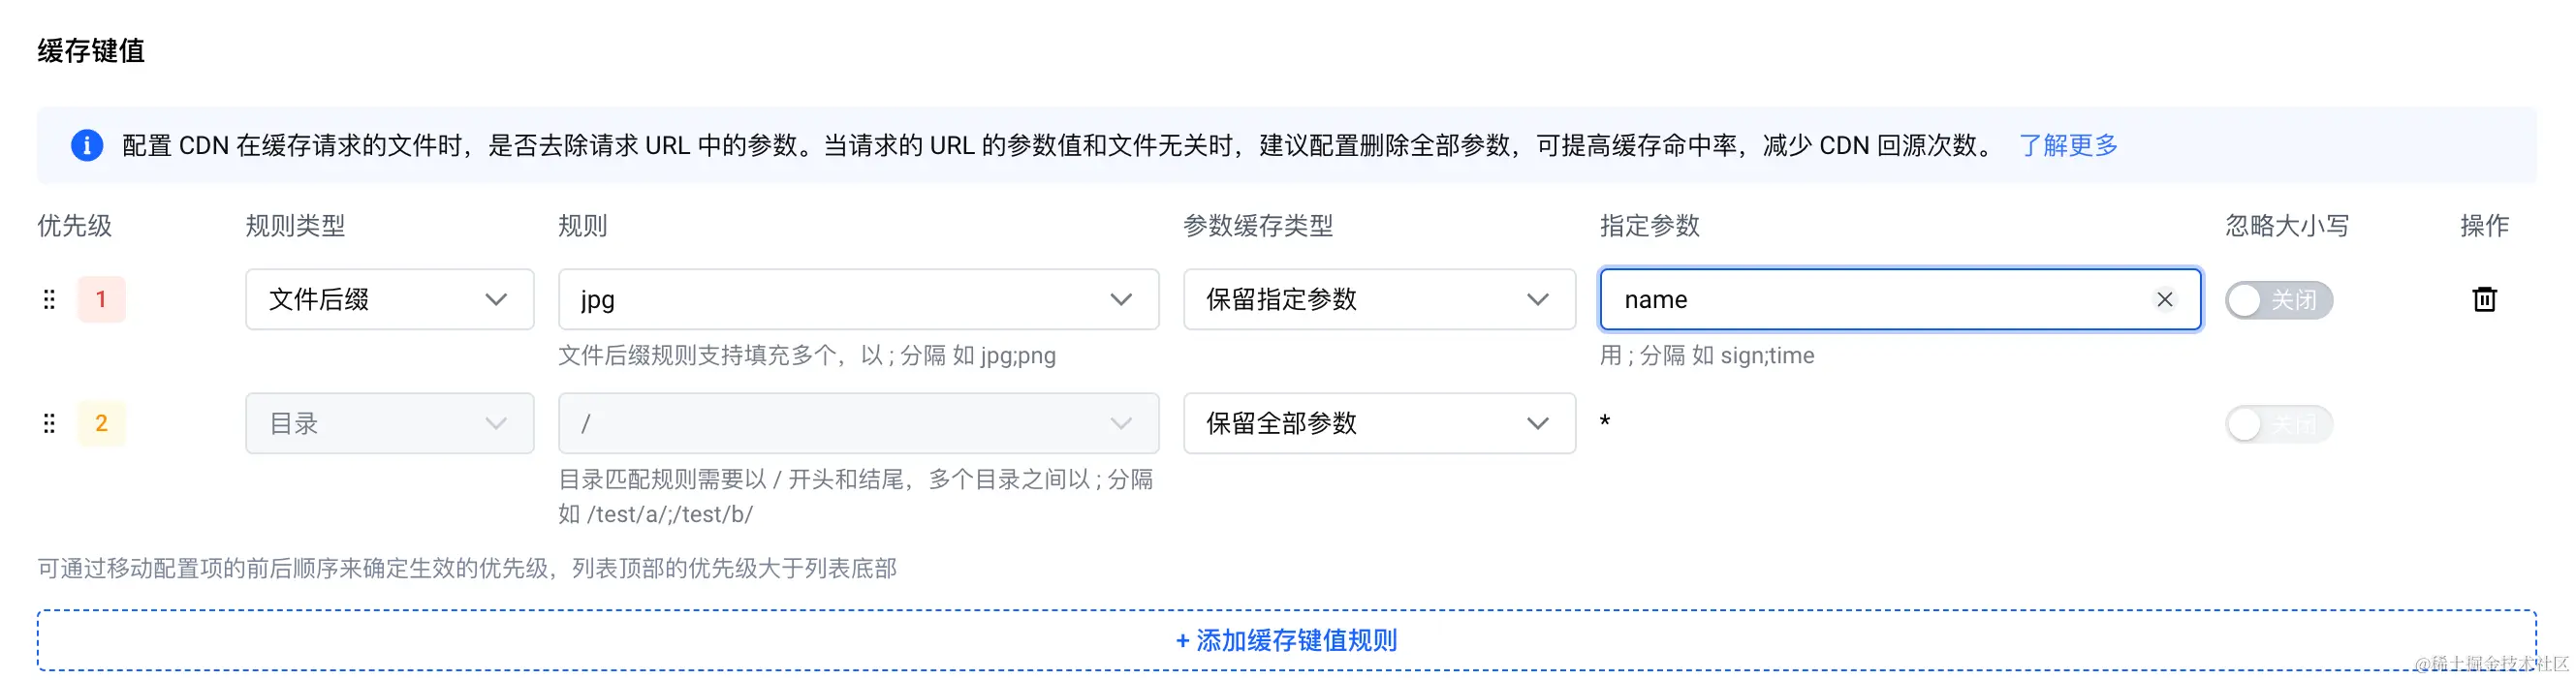Expand the jpg rule dropdown

click(859, 299)
